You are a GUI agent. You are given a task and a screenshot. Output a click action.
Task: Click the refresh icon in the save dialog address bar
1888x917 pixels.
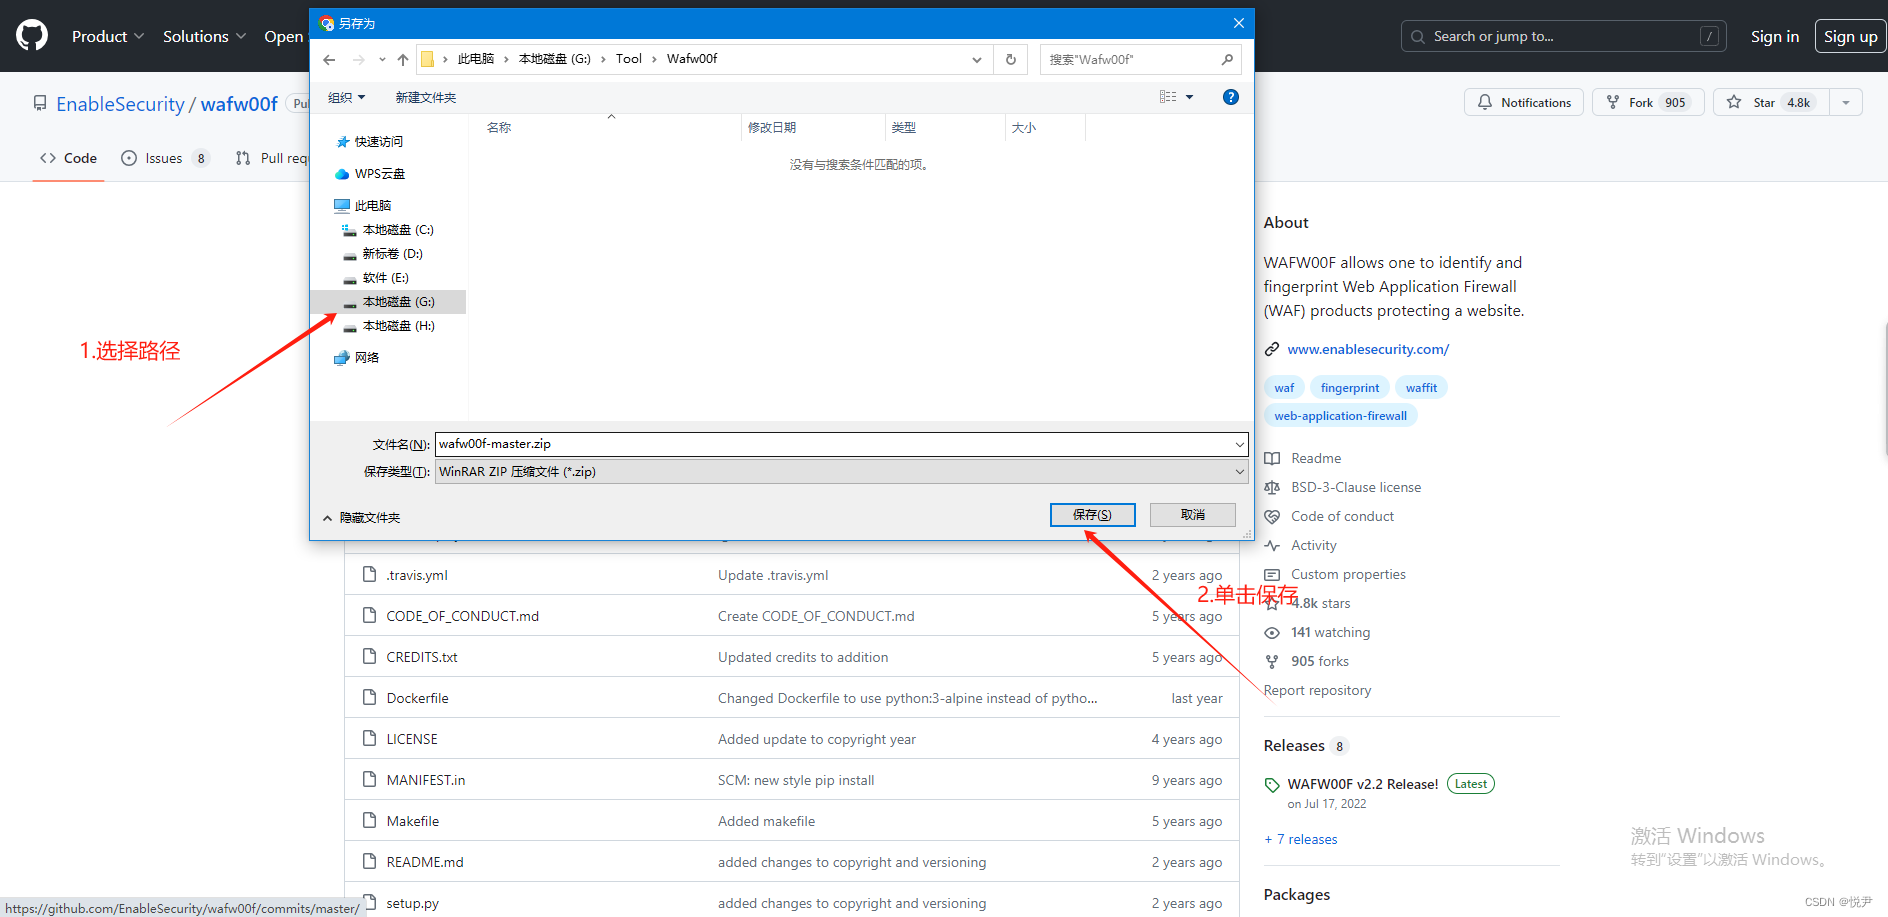tap(1010, 59)
